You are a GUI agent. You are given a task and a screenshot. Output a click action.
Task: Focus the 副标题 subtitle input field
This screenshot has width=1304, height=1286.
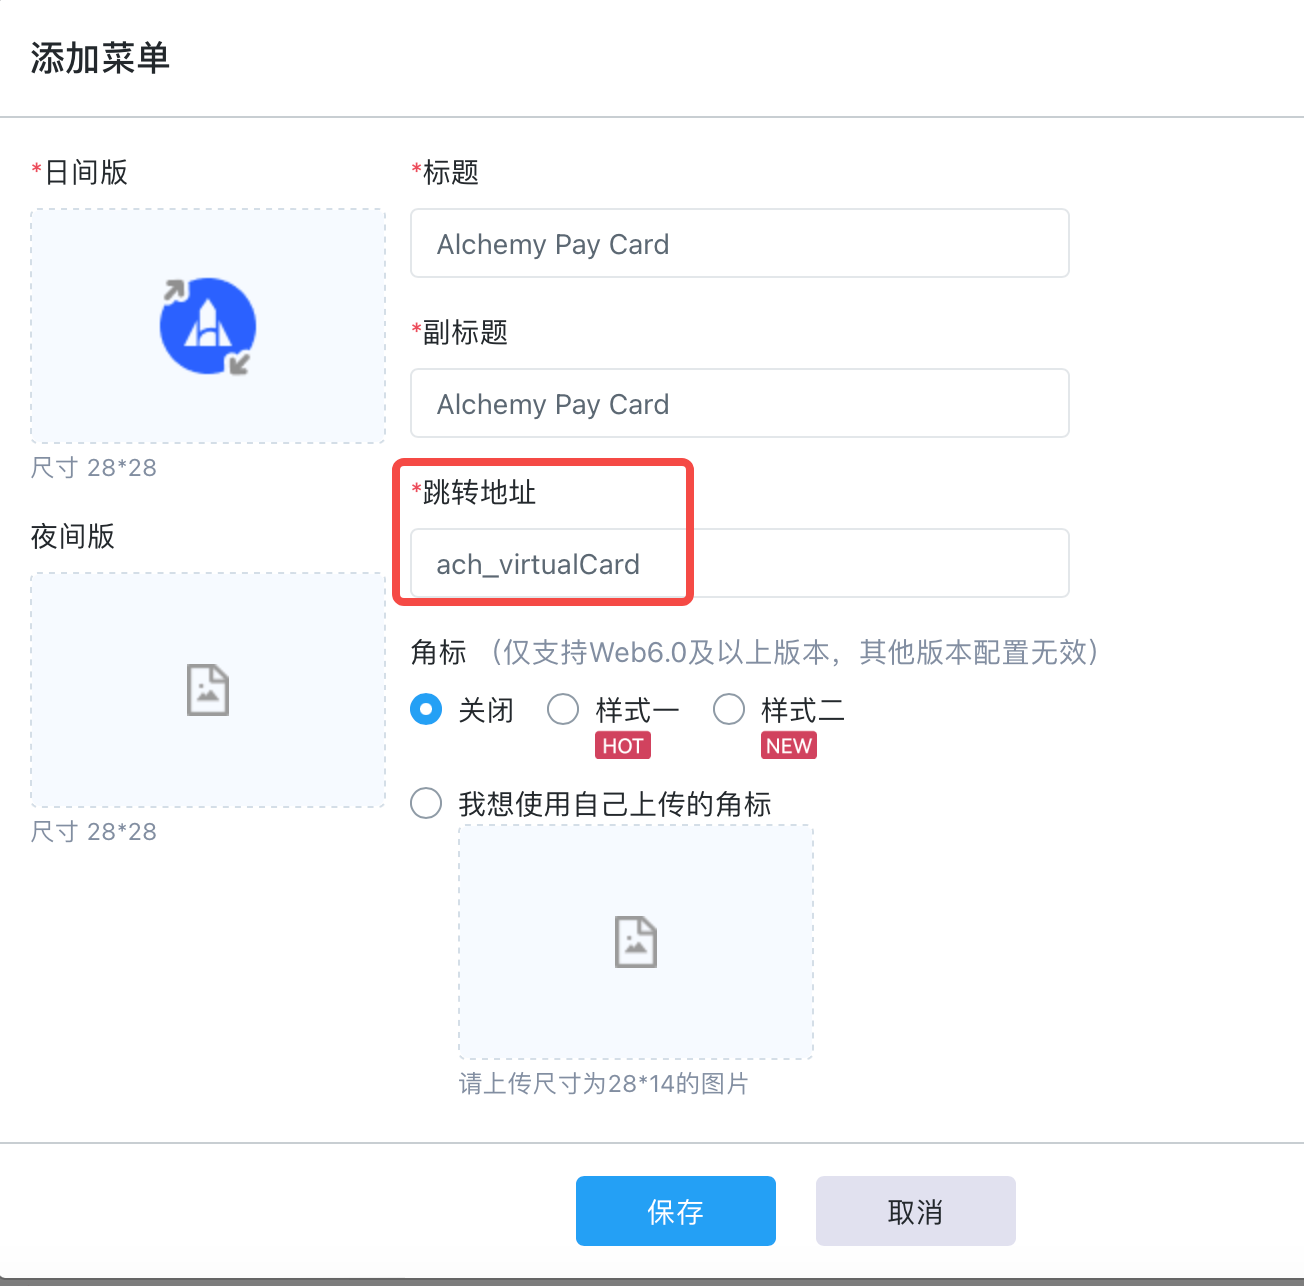tap(740, 403)
